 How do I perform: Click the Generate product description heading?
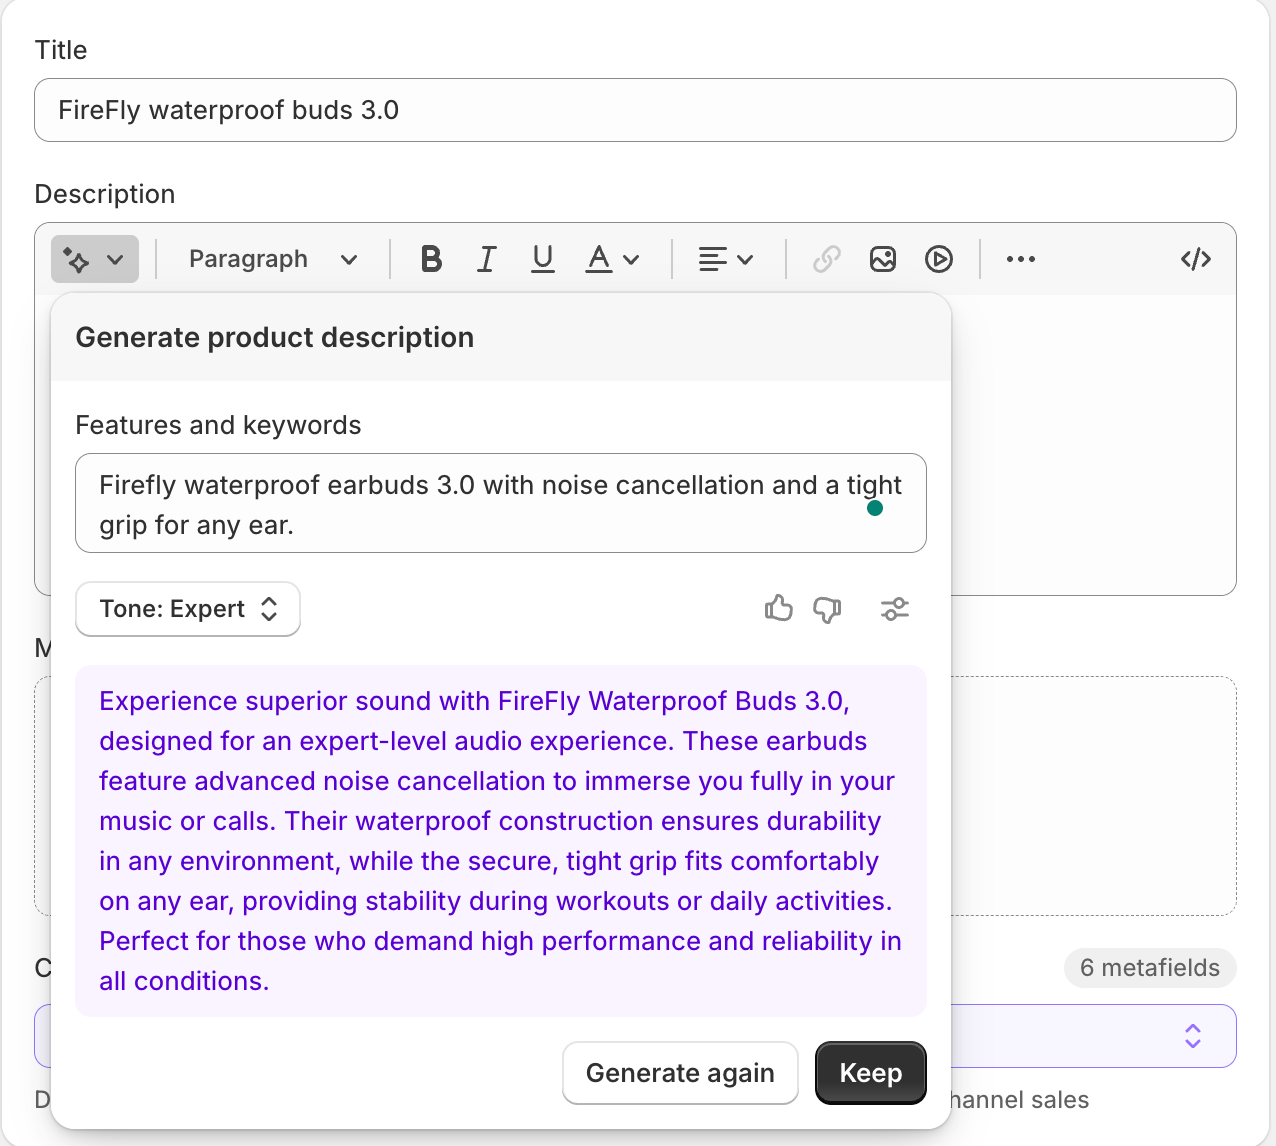tap(275, 337)
